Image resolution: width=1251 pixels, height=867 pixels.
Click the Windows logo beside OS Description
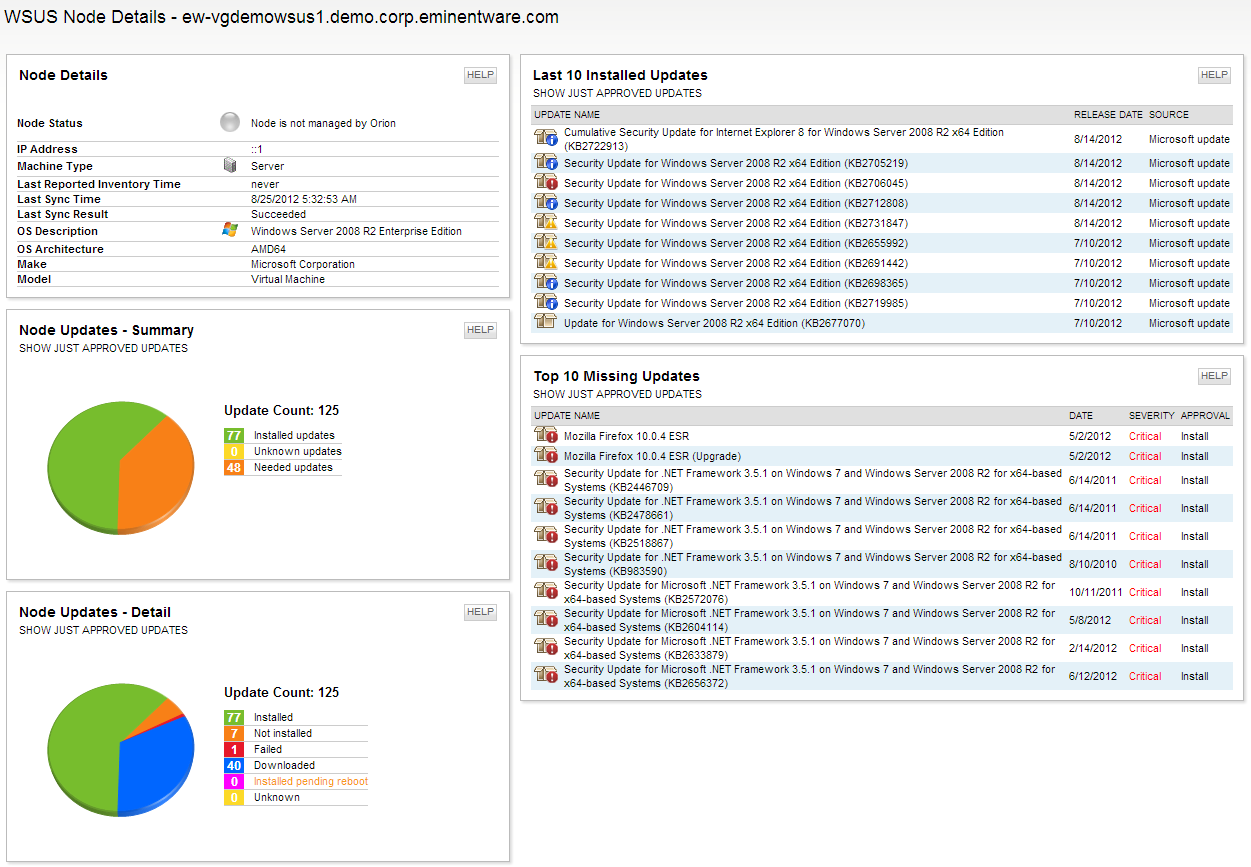[230, 231]
